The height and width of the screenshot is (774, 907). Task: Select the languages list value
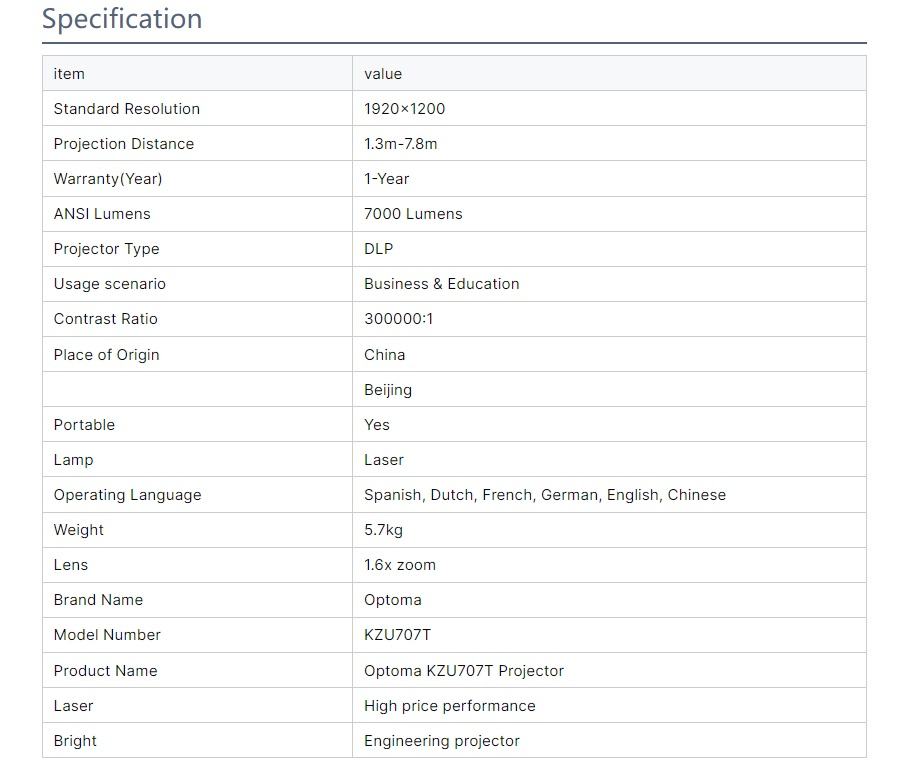[x=544, y=495]
